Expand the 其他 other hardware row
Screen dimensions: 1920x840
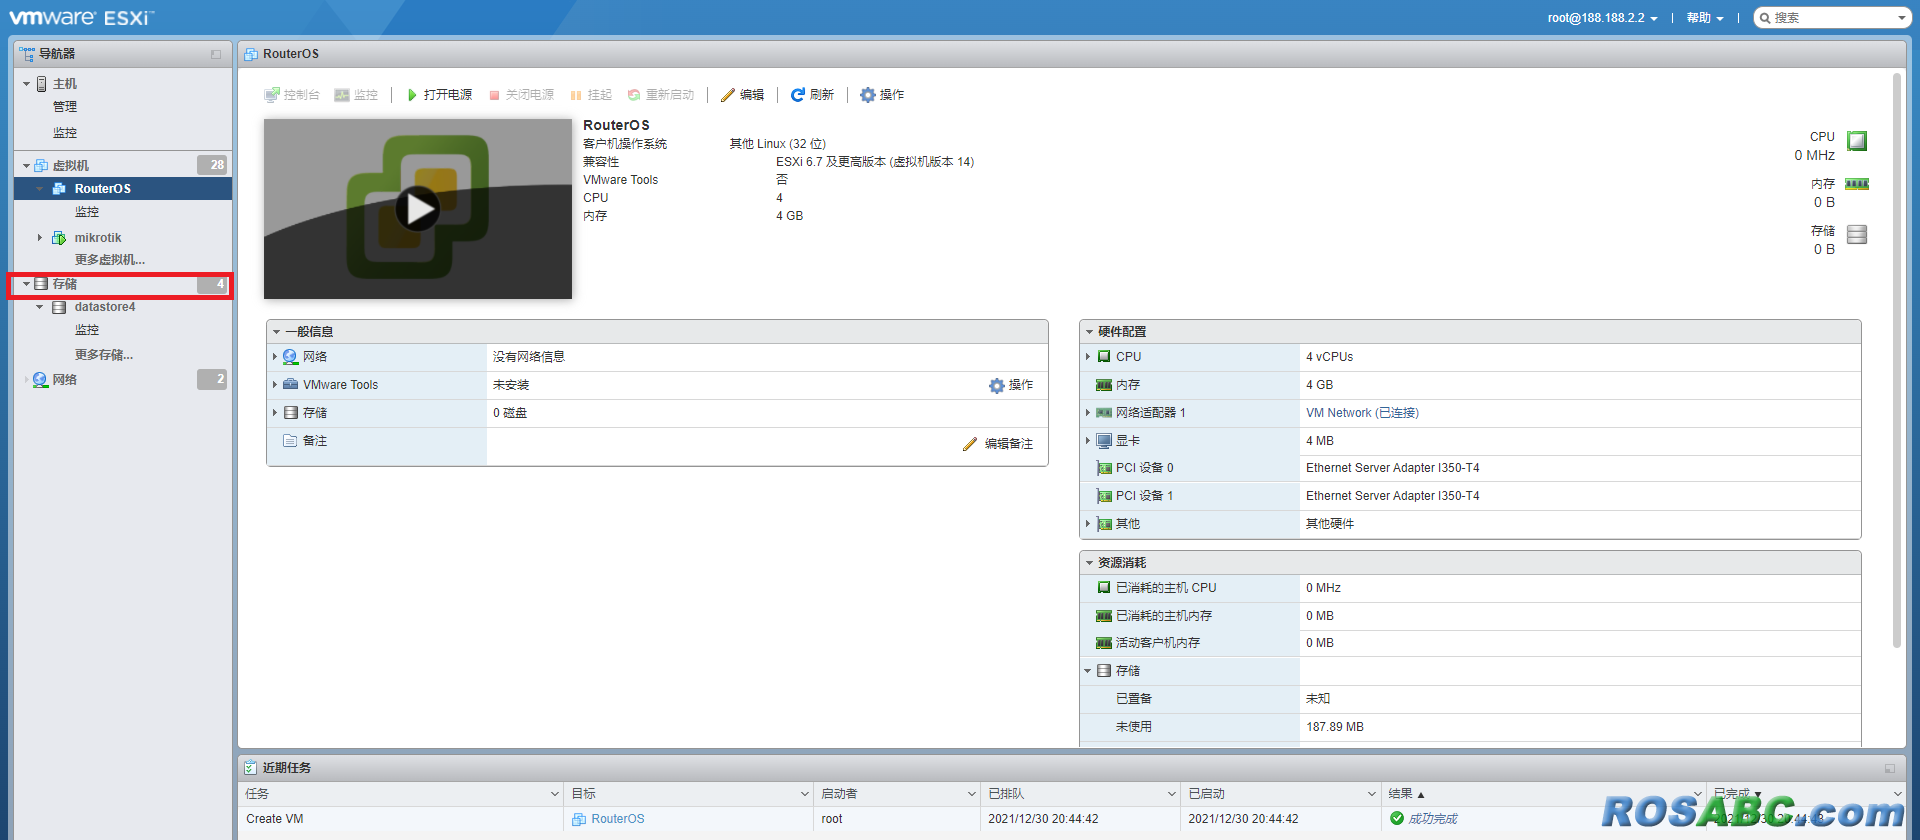click(1088, 524)
